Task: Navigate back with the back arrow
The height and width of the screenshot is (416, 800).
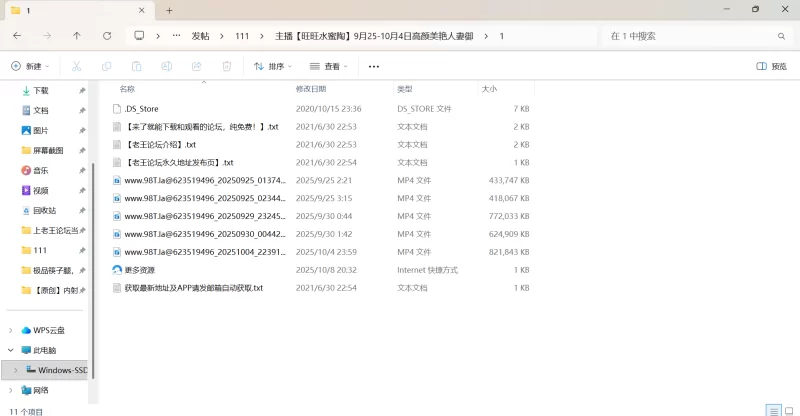Action: click(x=17, y=36)
